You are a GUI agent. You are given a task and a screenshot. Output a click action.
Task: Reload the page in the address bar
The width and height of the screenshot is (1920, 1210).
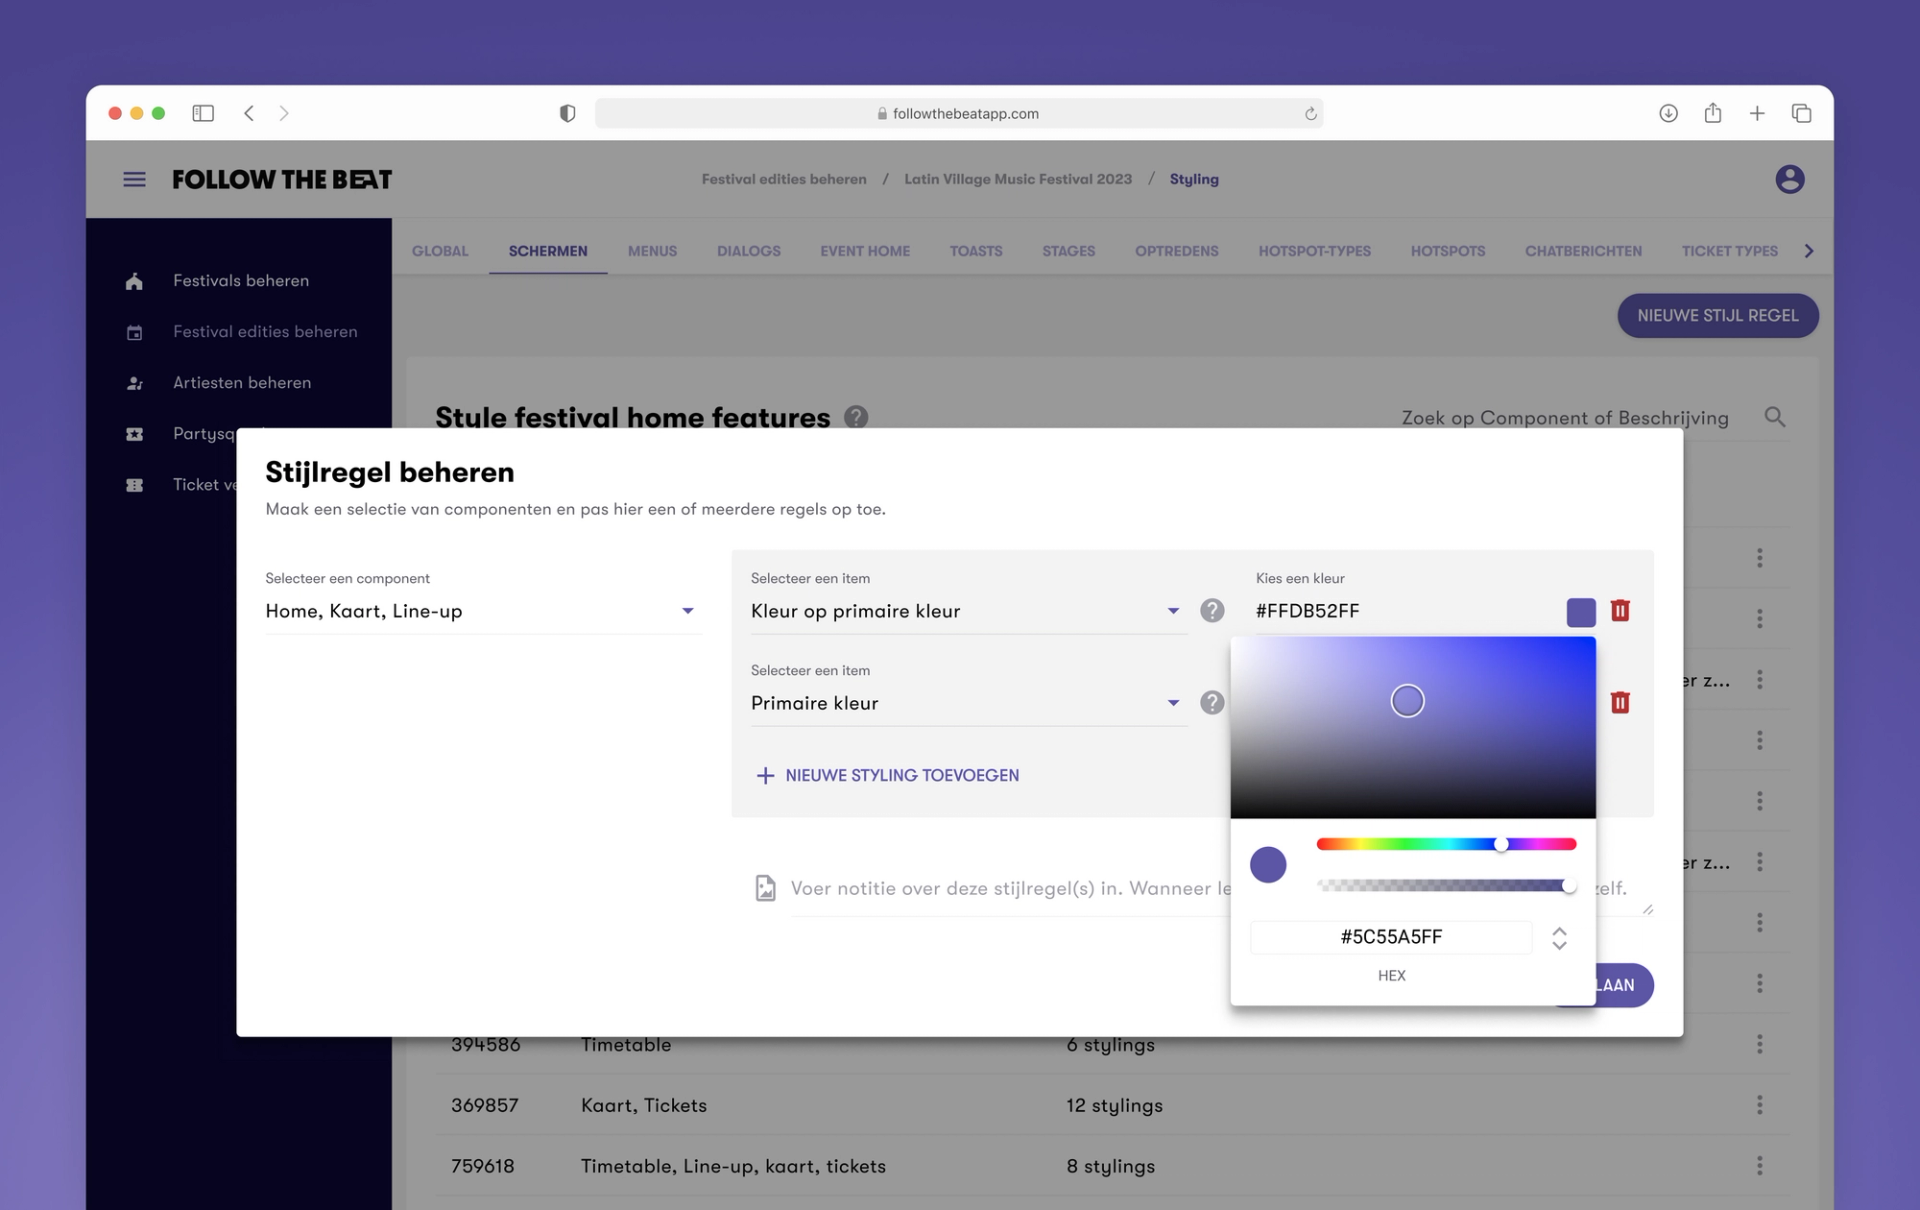point(1310,114)
